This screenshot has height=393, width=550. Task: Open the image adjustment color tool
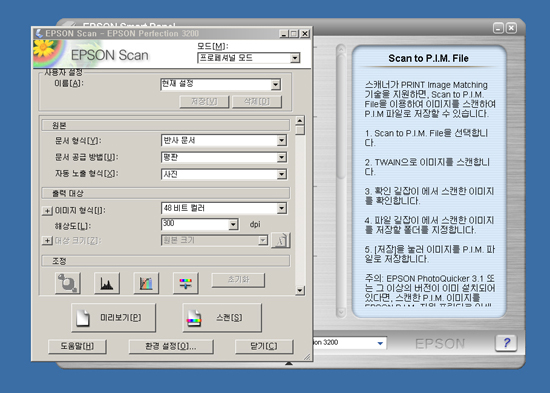coord(186,283)
